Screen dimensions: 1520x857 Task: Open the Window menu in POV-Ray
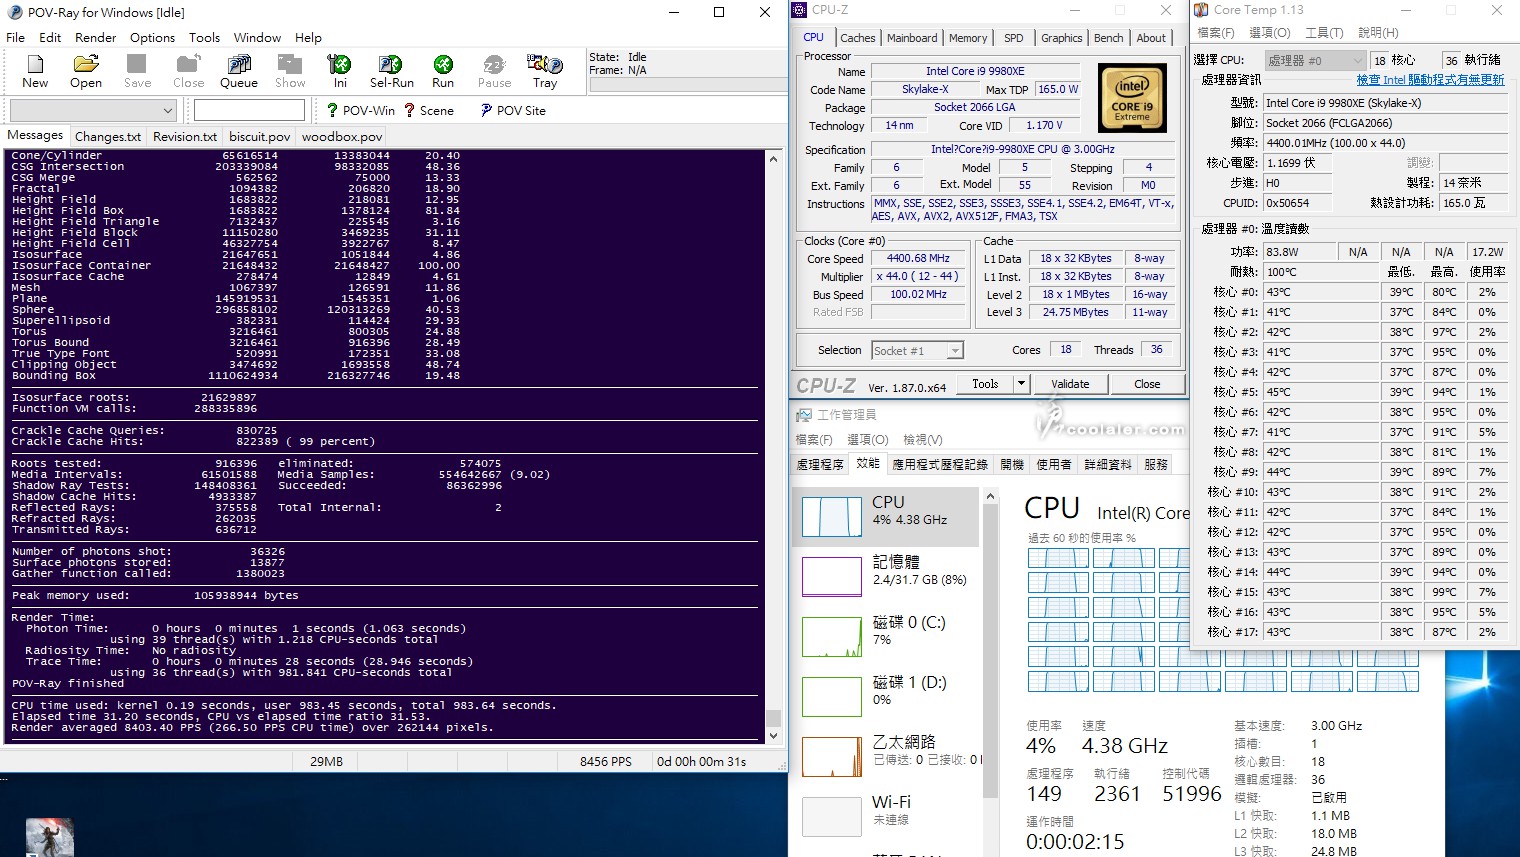(257, 37)
